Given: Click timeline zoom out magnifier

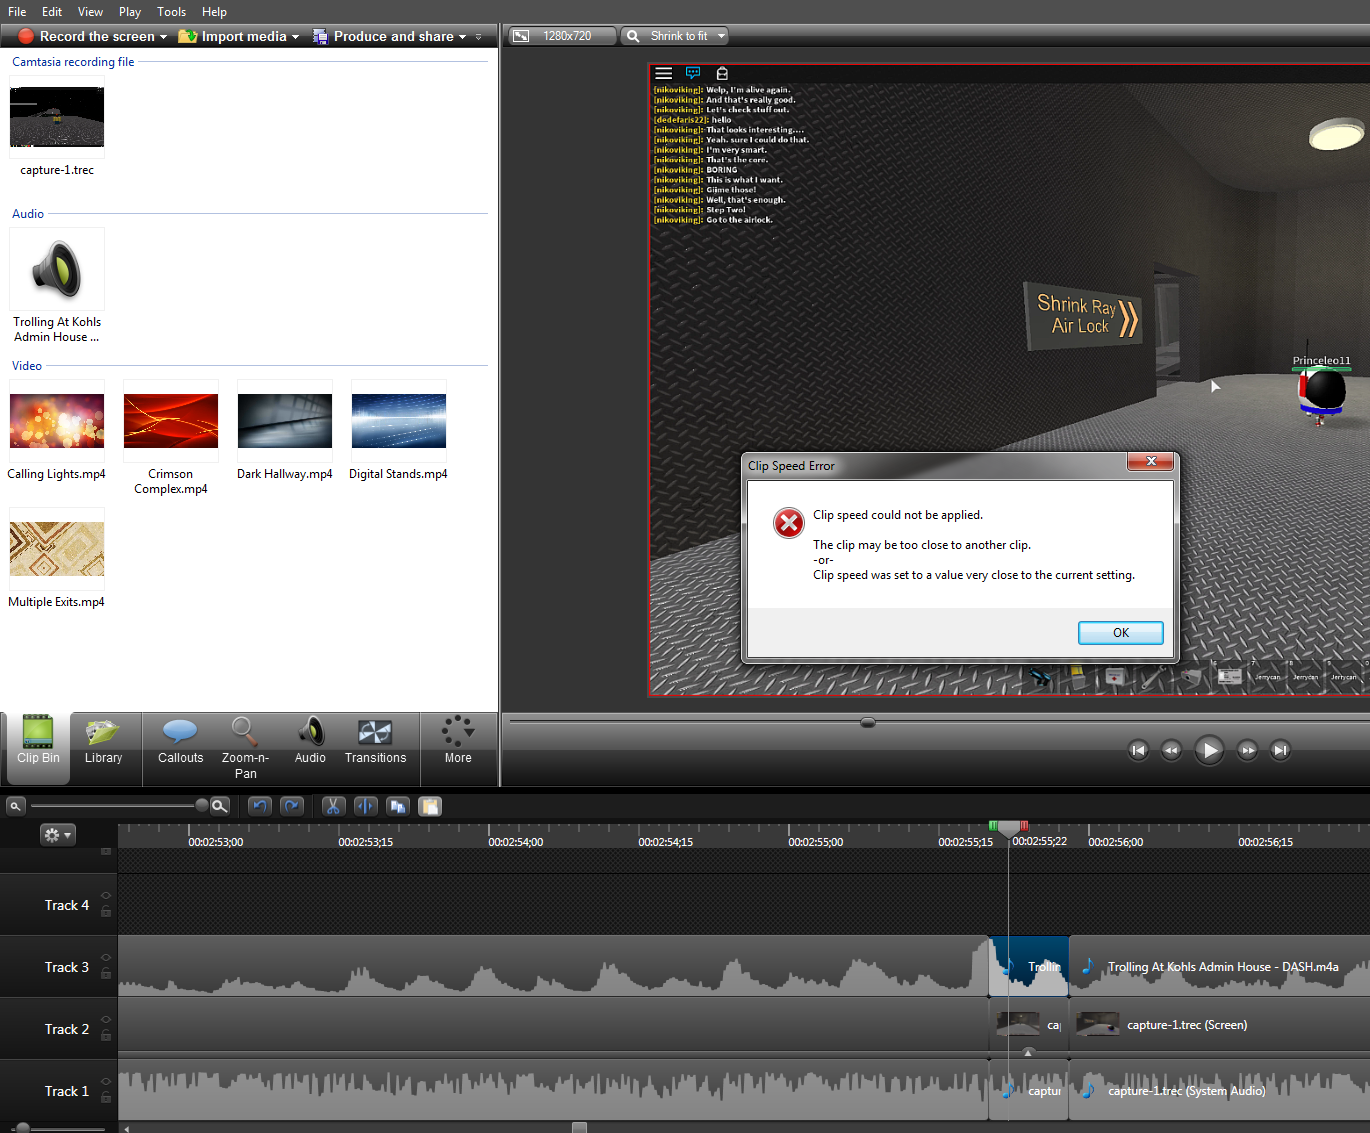Looking at the screenshot, I should [x=16, y=806].
